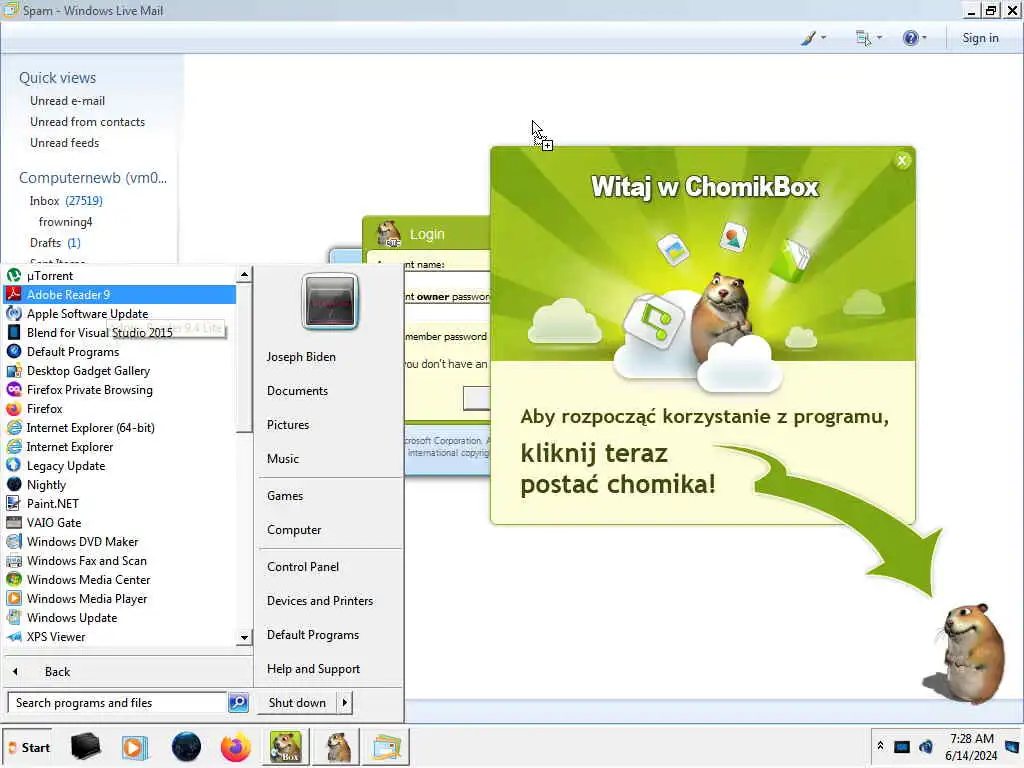Launch Firefox Private Browsing

[x=120, y=390]
